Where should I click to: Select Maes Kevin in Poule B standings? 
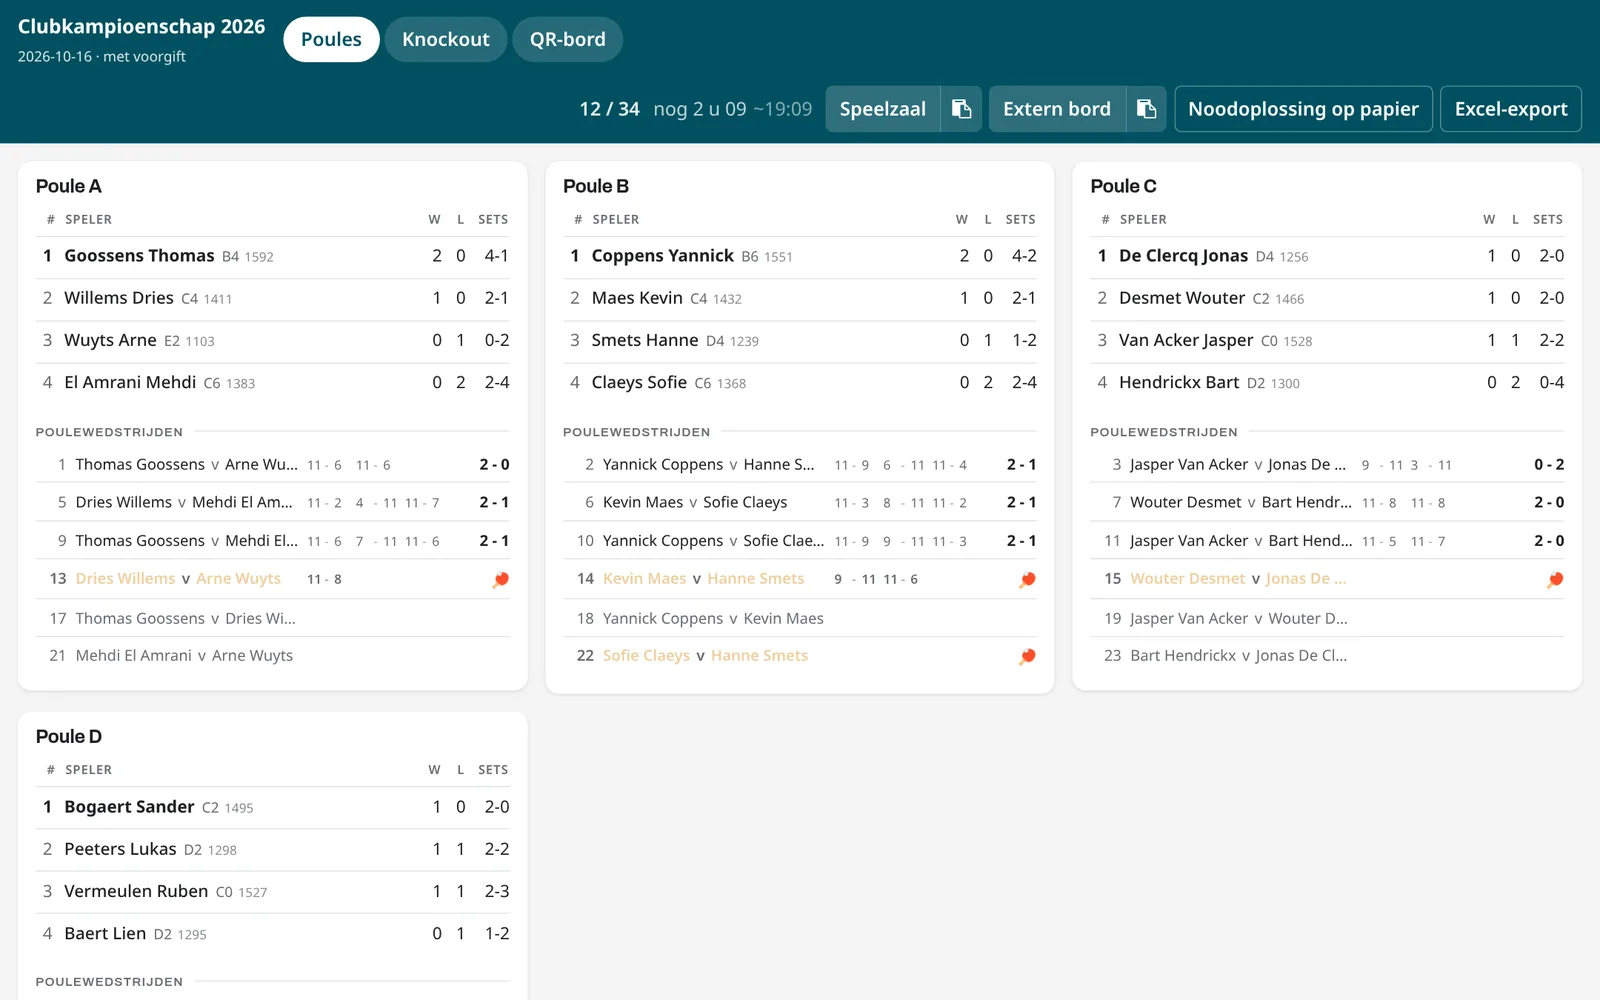coord(800,298)
